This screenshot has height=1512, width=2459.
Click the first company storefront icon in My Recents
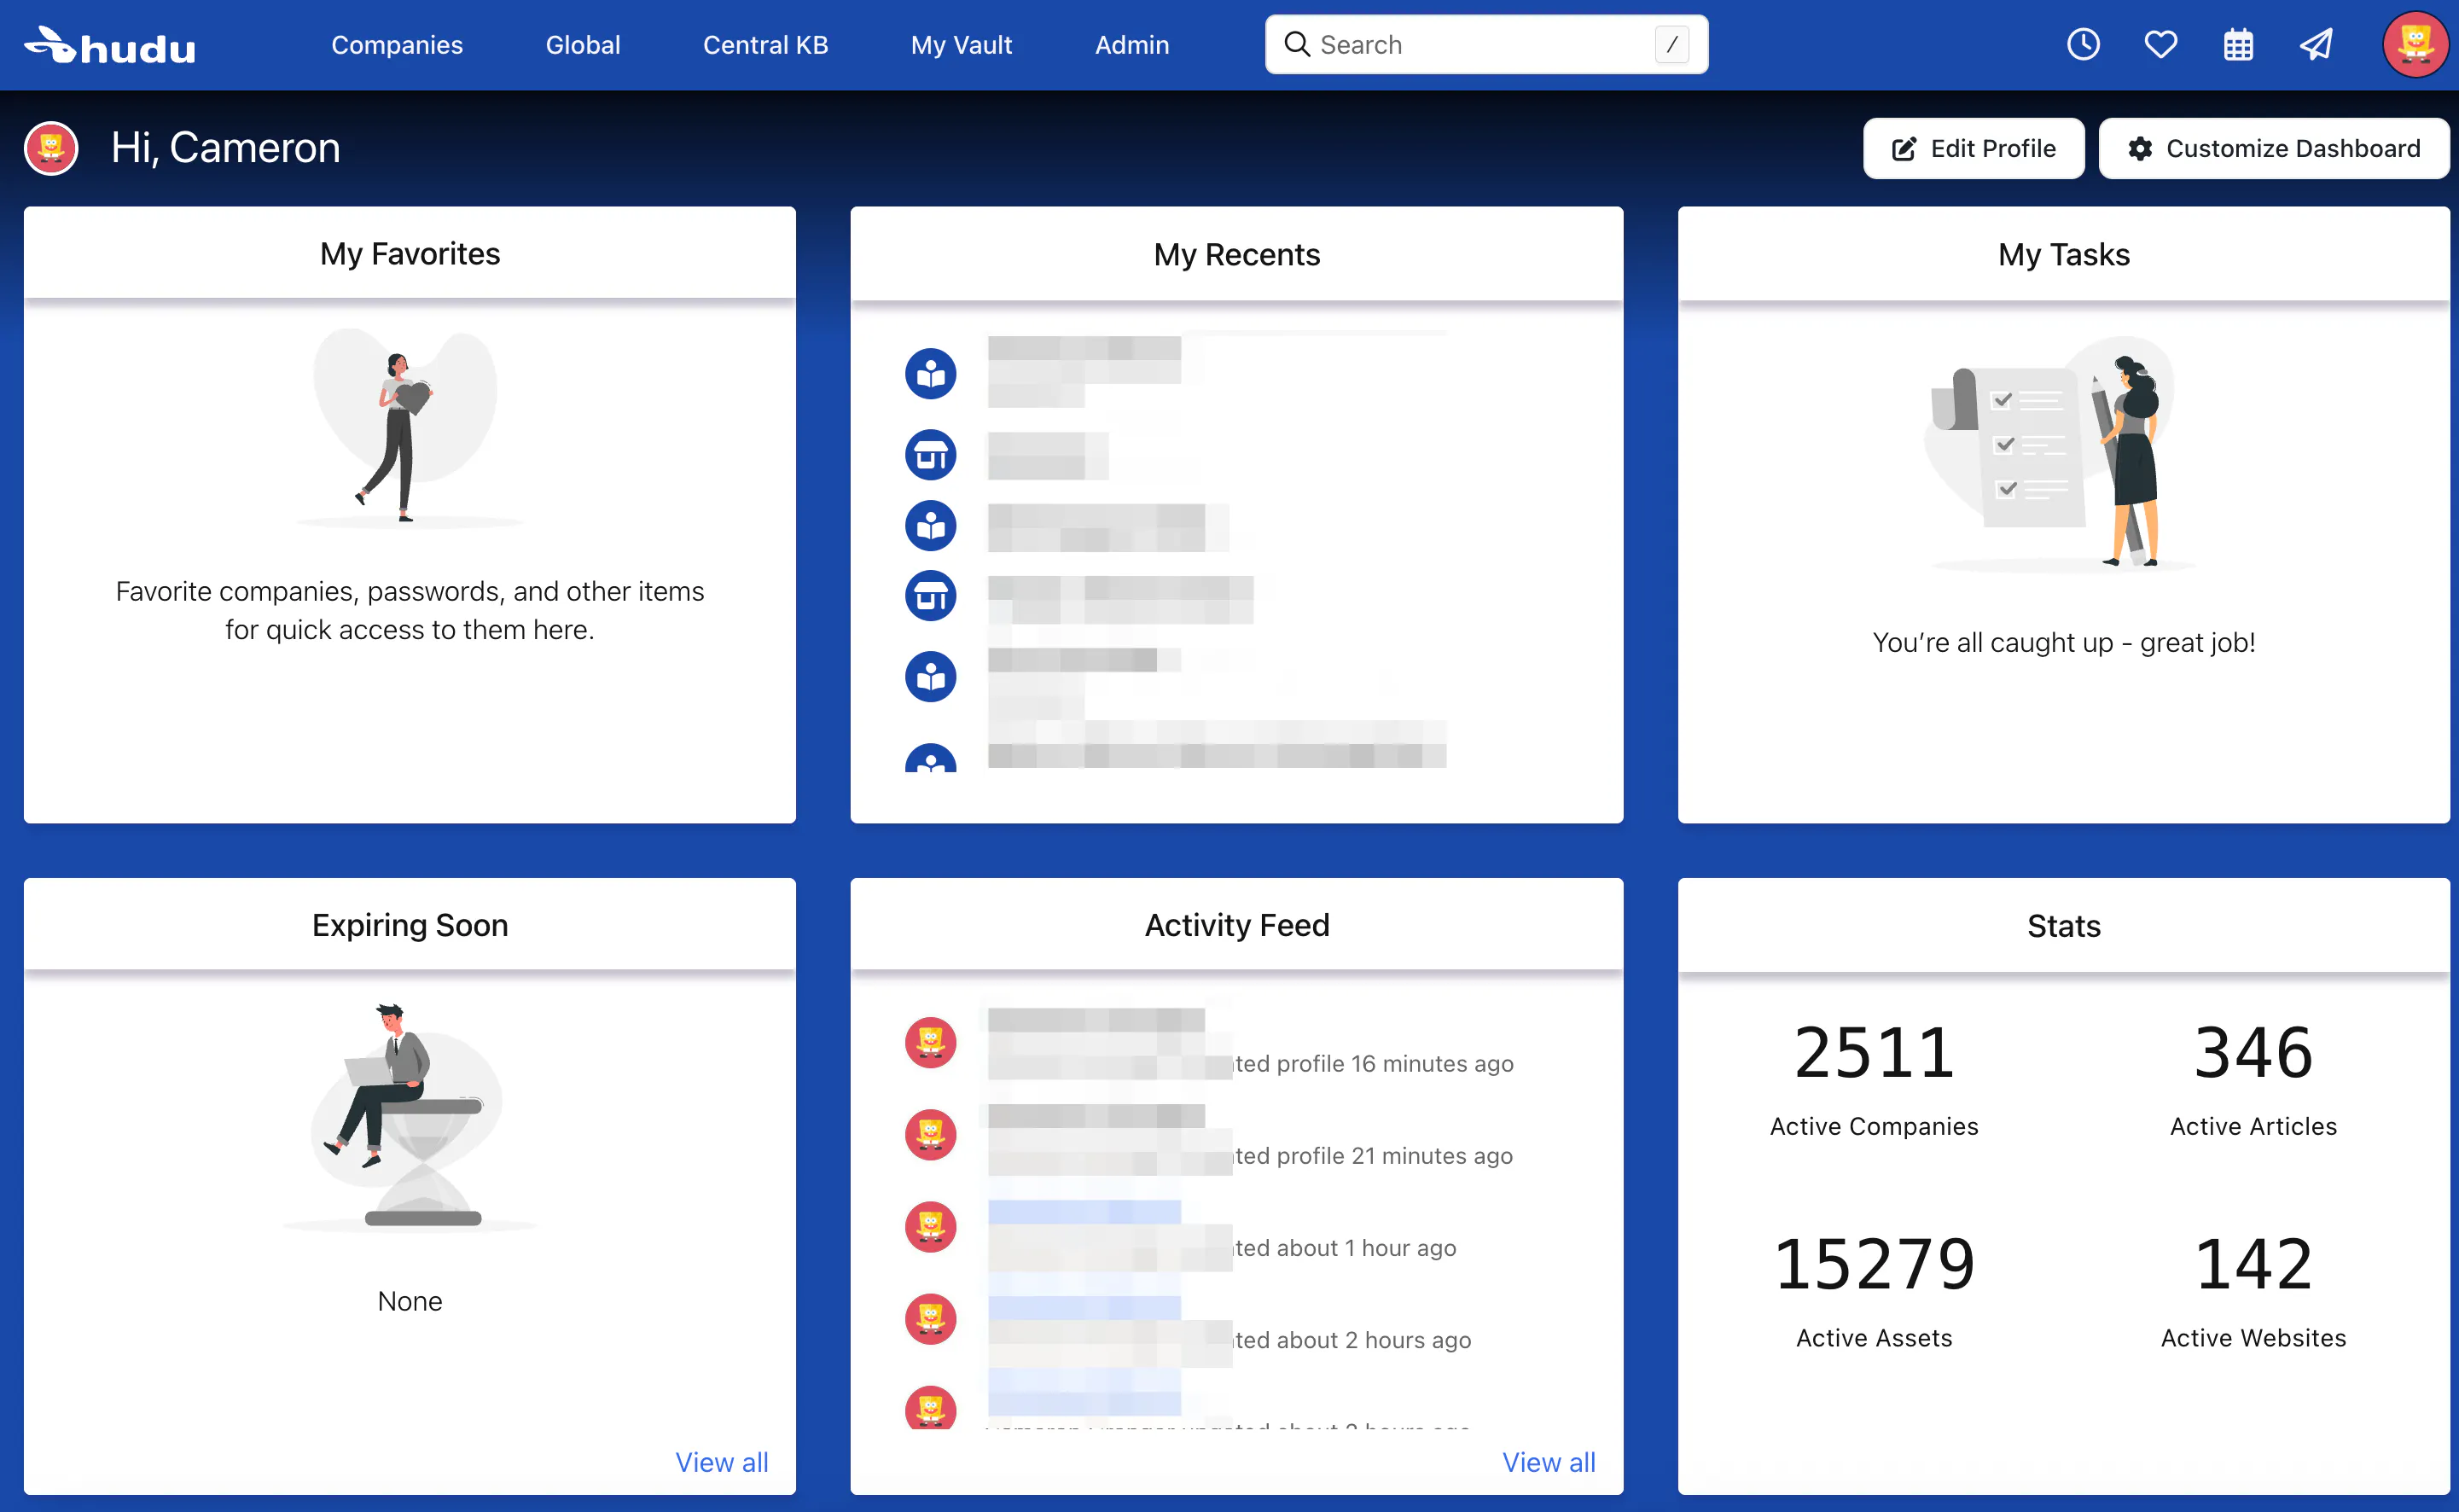coord(930,455)
